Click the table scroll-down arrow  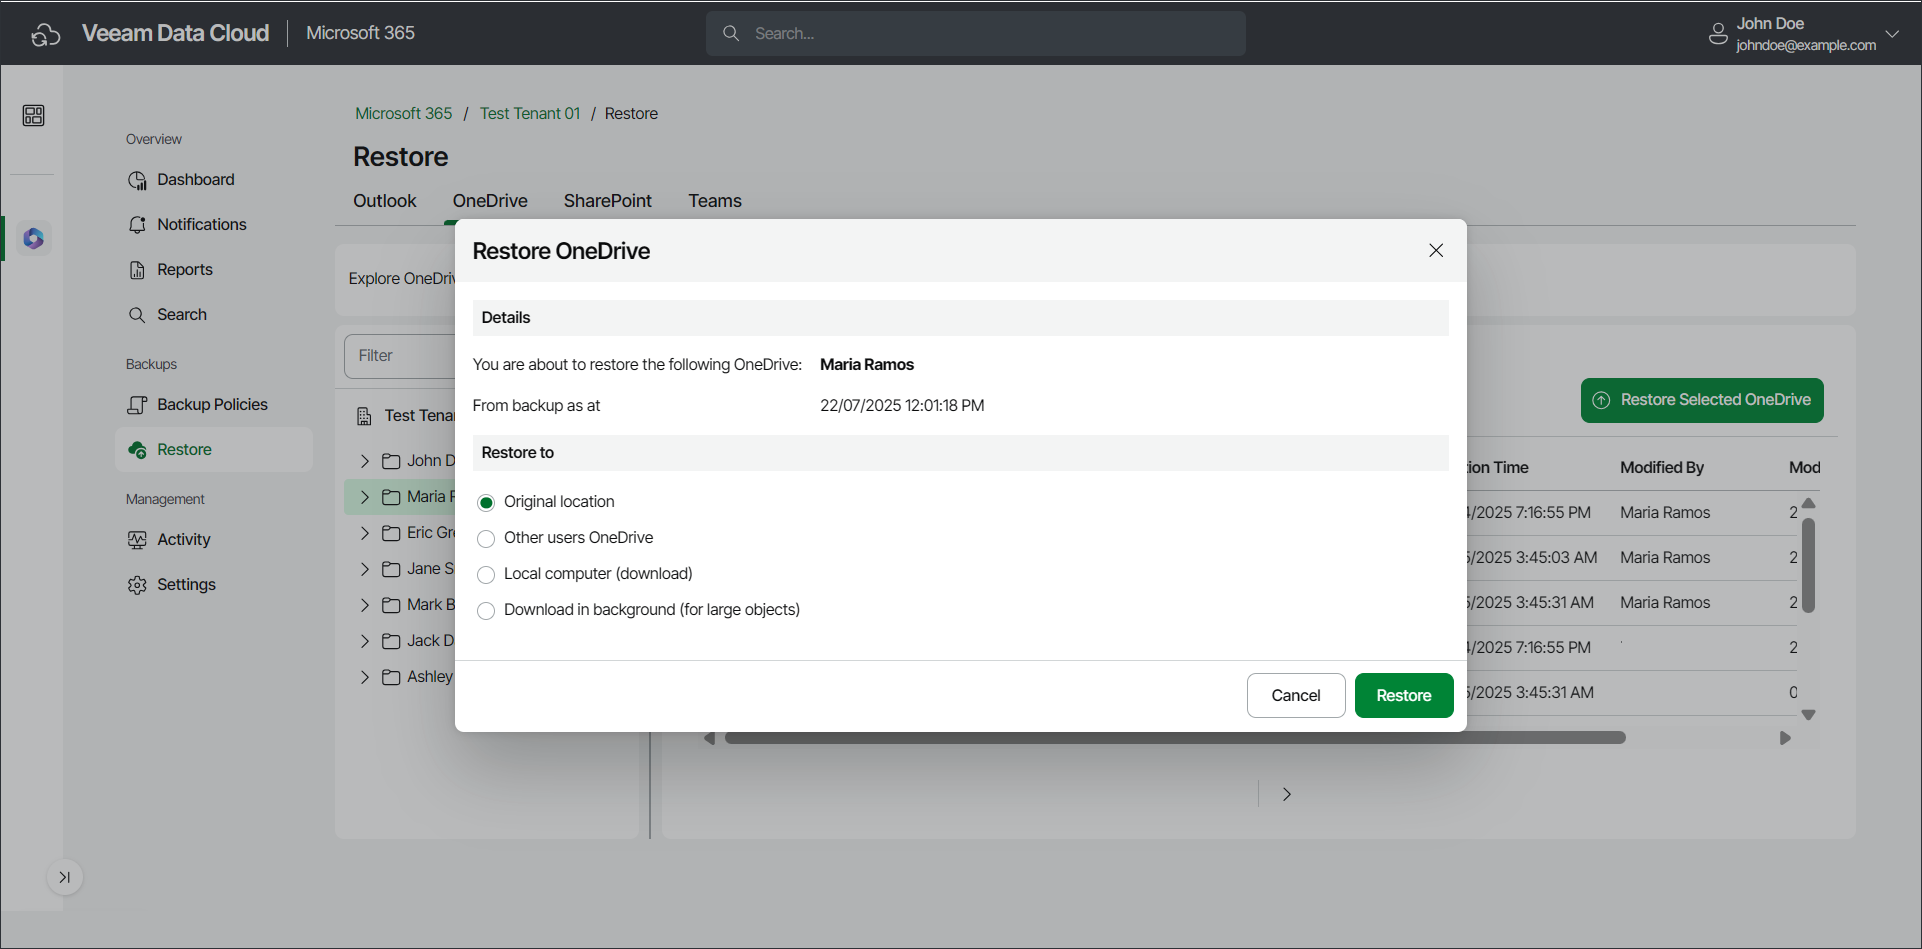coord(1808,715)
